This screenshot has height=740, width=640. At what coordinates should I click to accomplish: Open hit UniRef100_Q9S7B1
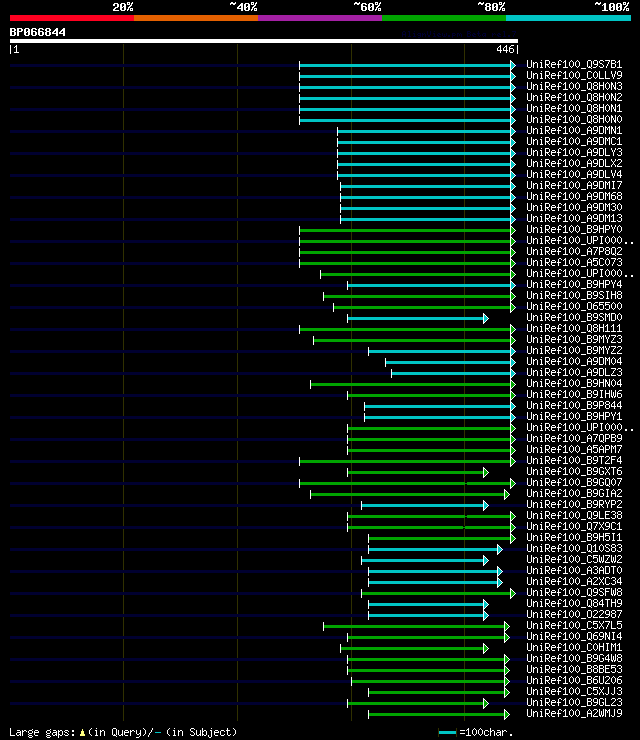574,64
